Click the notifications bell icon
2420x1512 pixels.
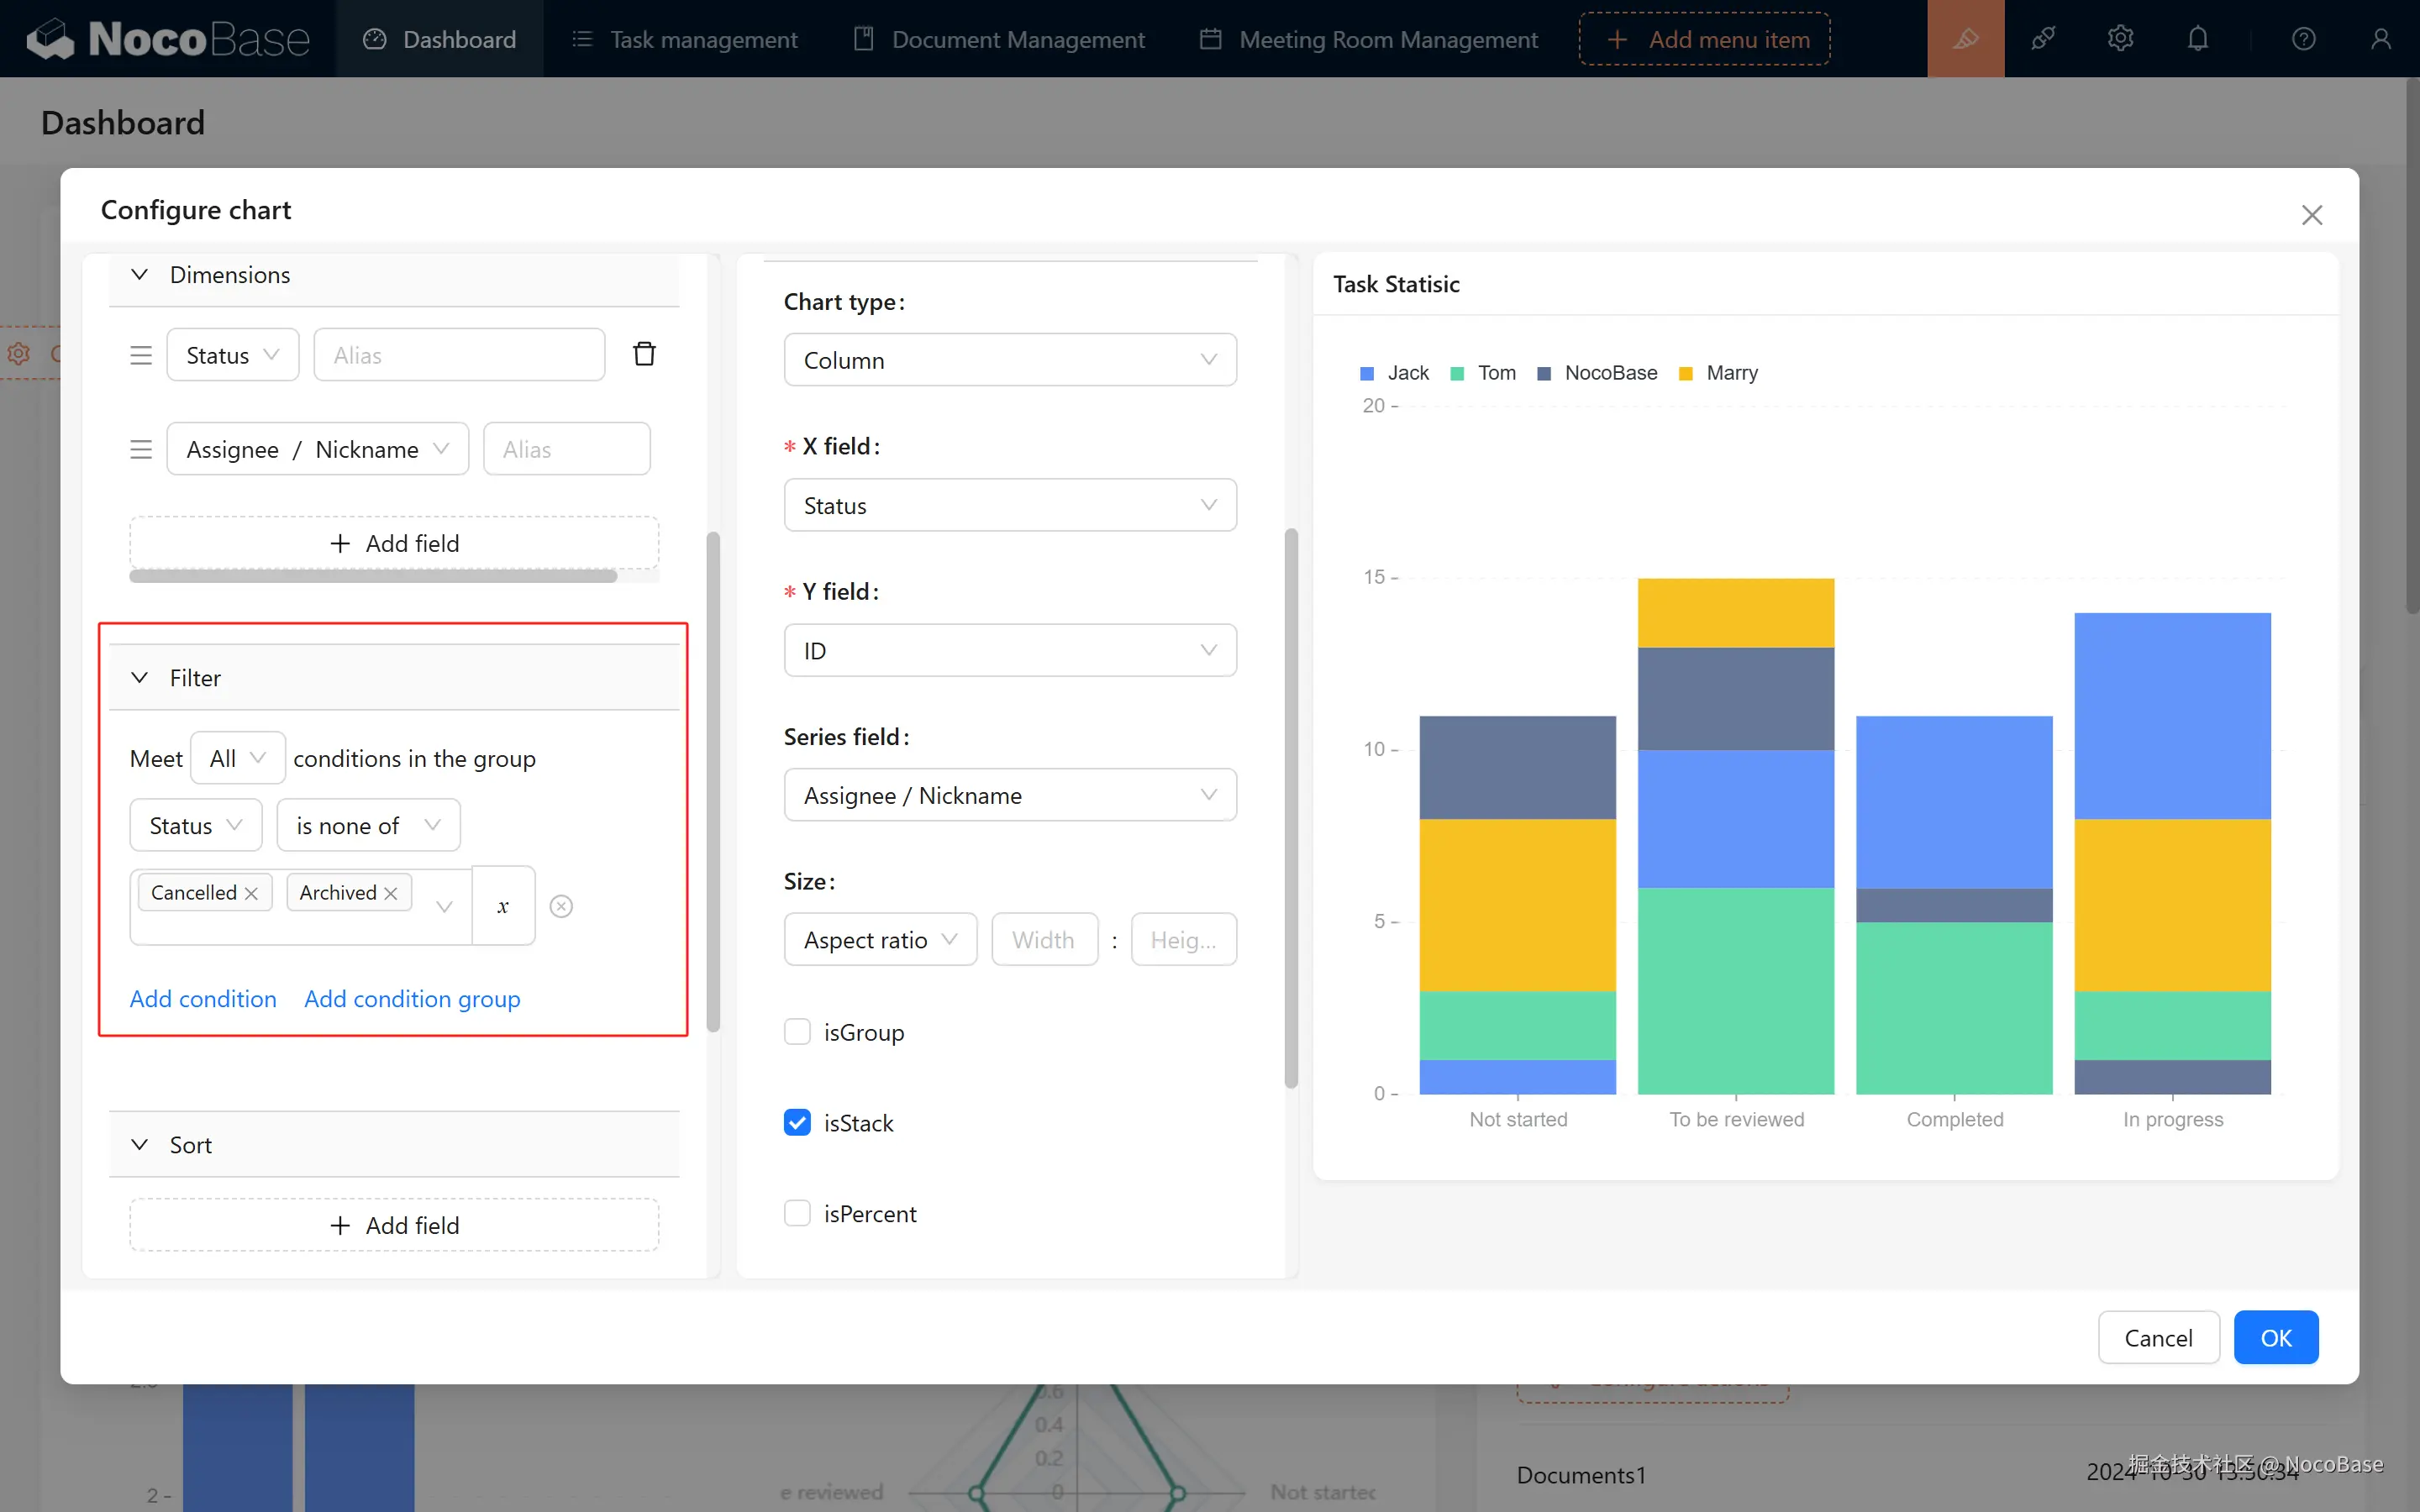pyautogui.click(x=2197, y=39)
